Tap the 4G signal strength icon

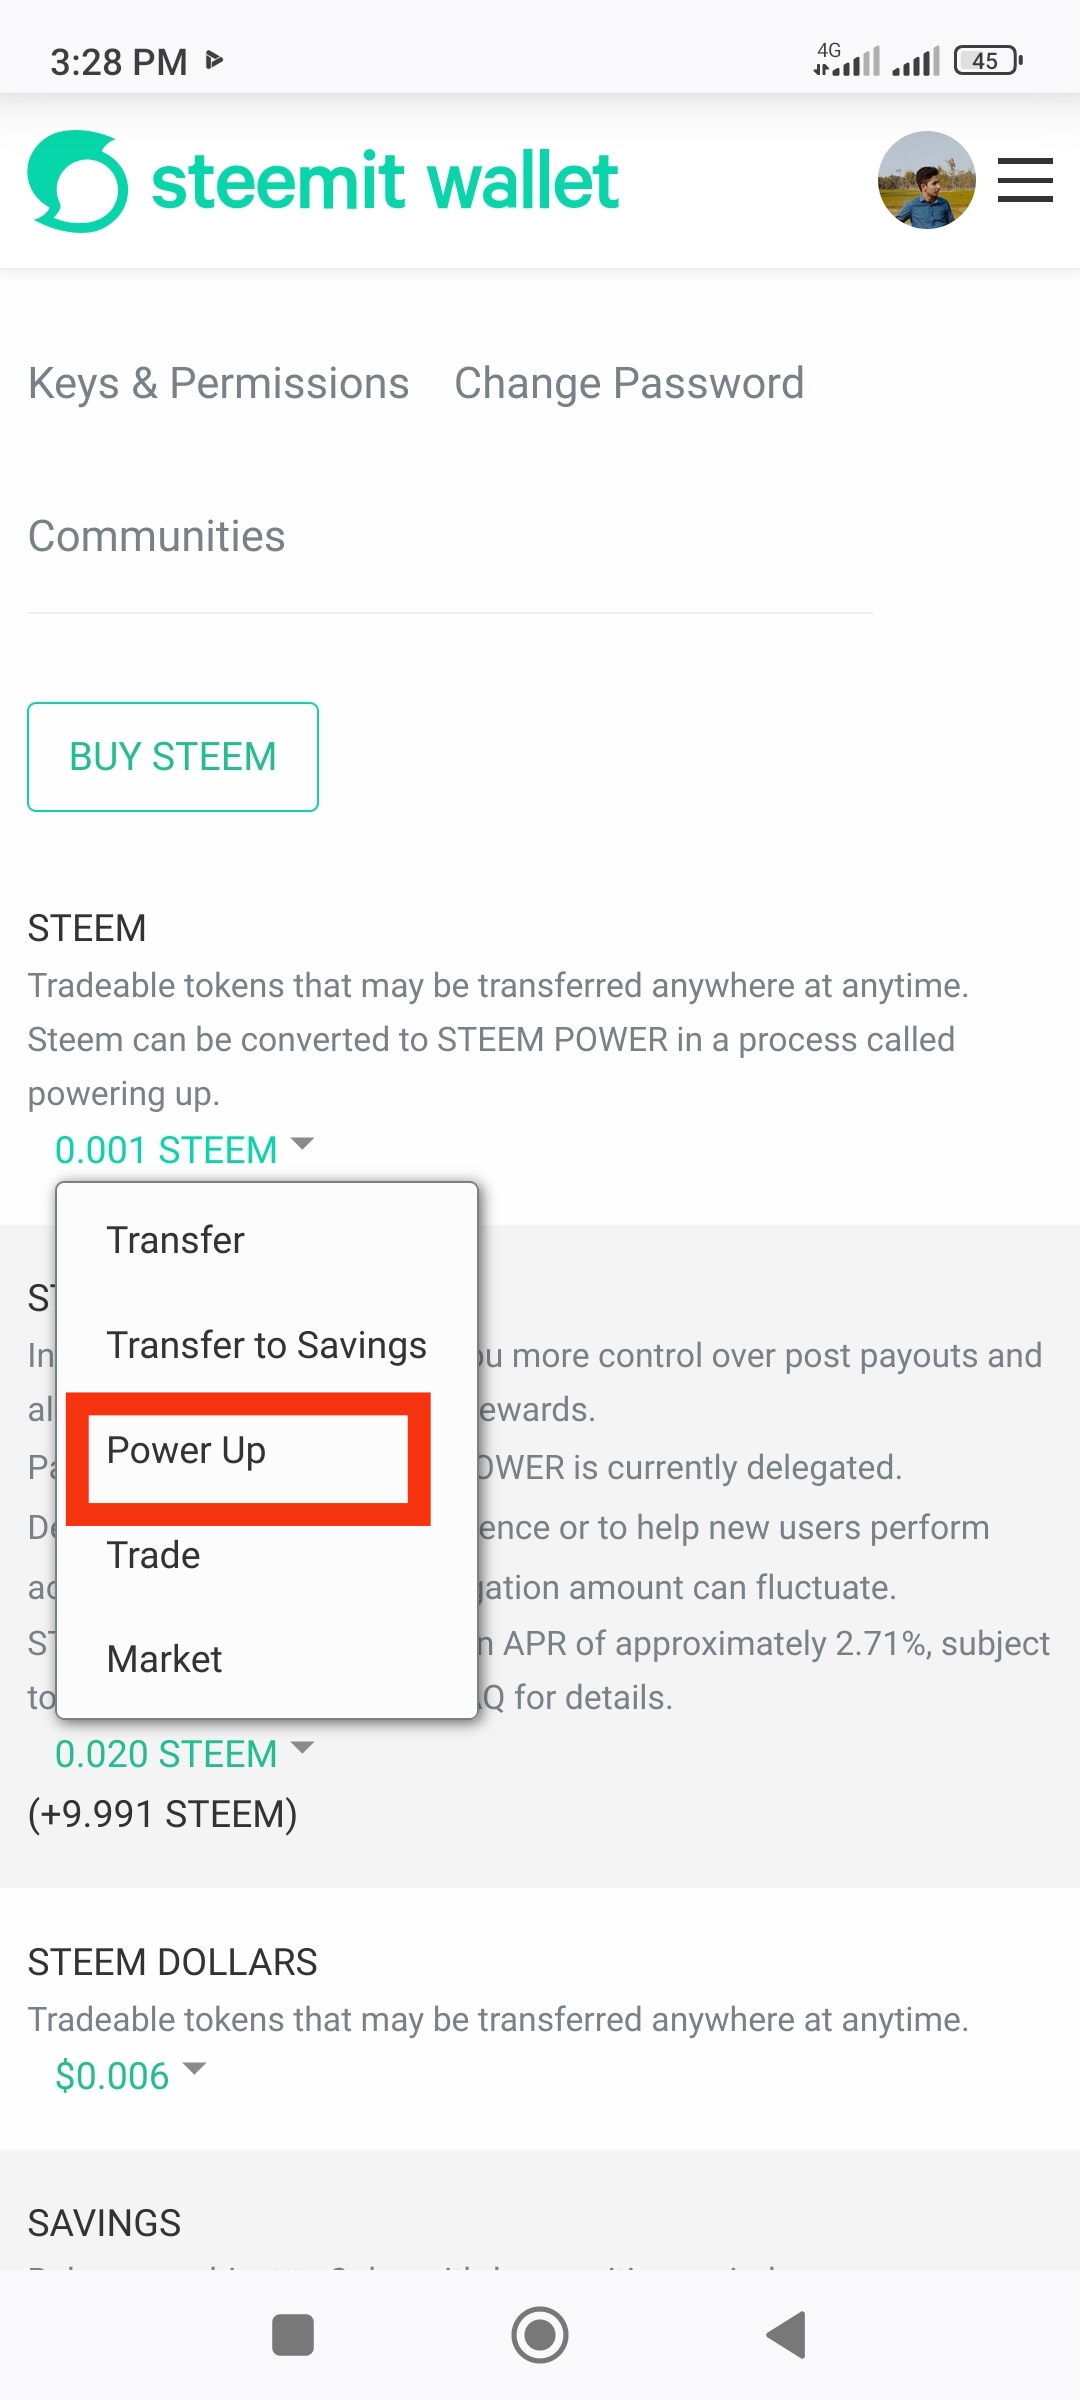pyautogui.click(x=846, y=60)
